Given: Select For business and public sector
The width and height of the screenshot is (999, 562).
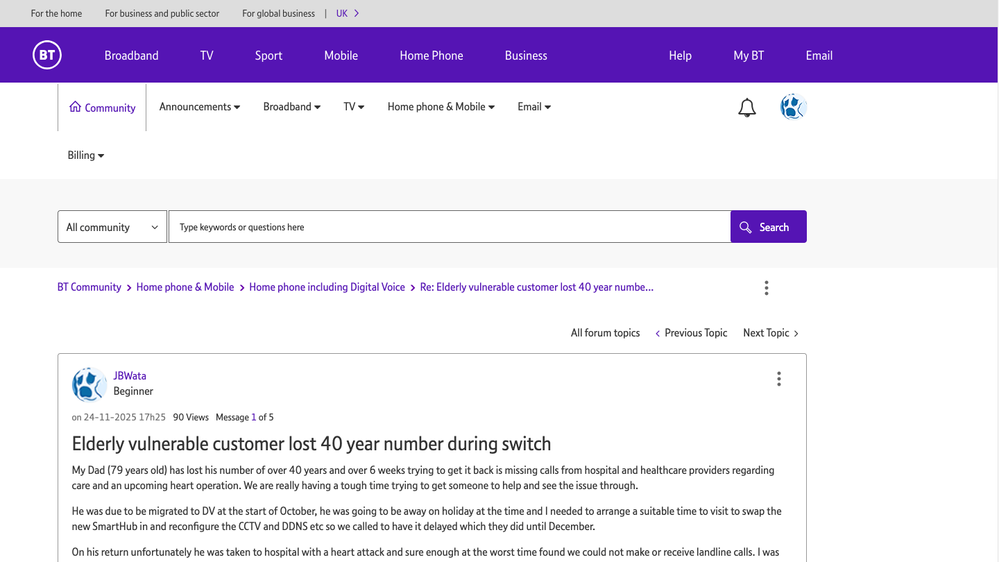Looking at the screenshot, I should coord(162,13).
